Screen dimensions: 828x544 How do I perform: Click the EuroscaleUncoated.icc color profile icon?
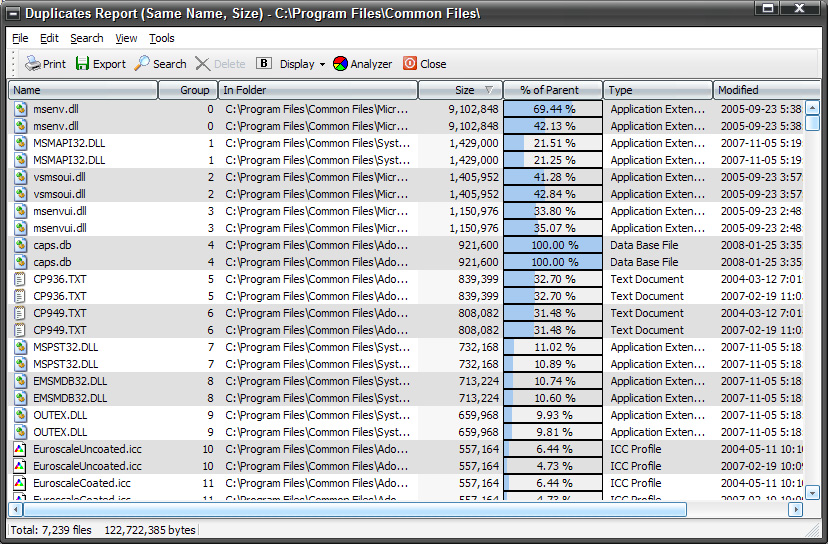pos(21,449)
